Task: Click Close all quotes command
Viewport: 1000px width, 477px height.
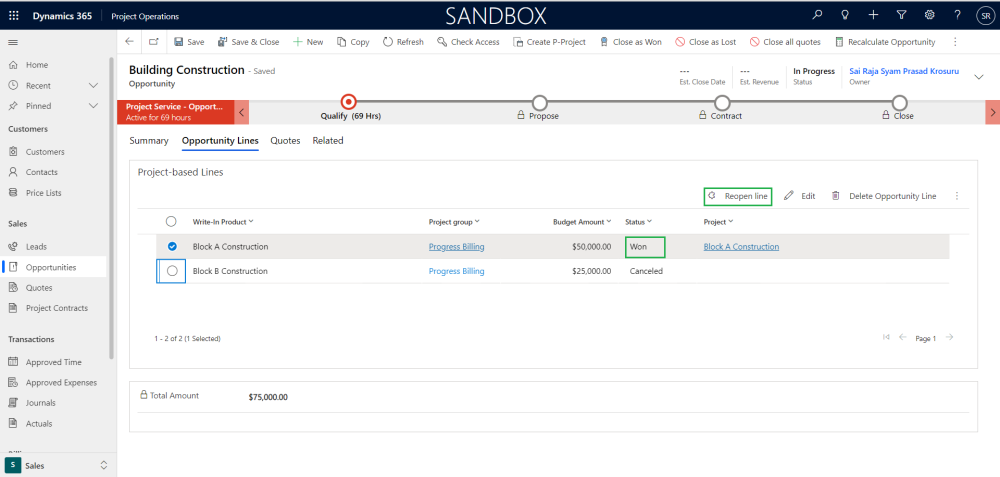Action: (785, 42)
